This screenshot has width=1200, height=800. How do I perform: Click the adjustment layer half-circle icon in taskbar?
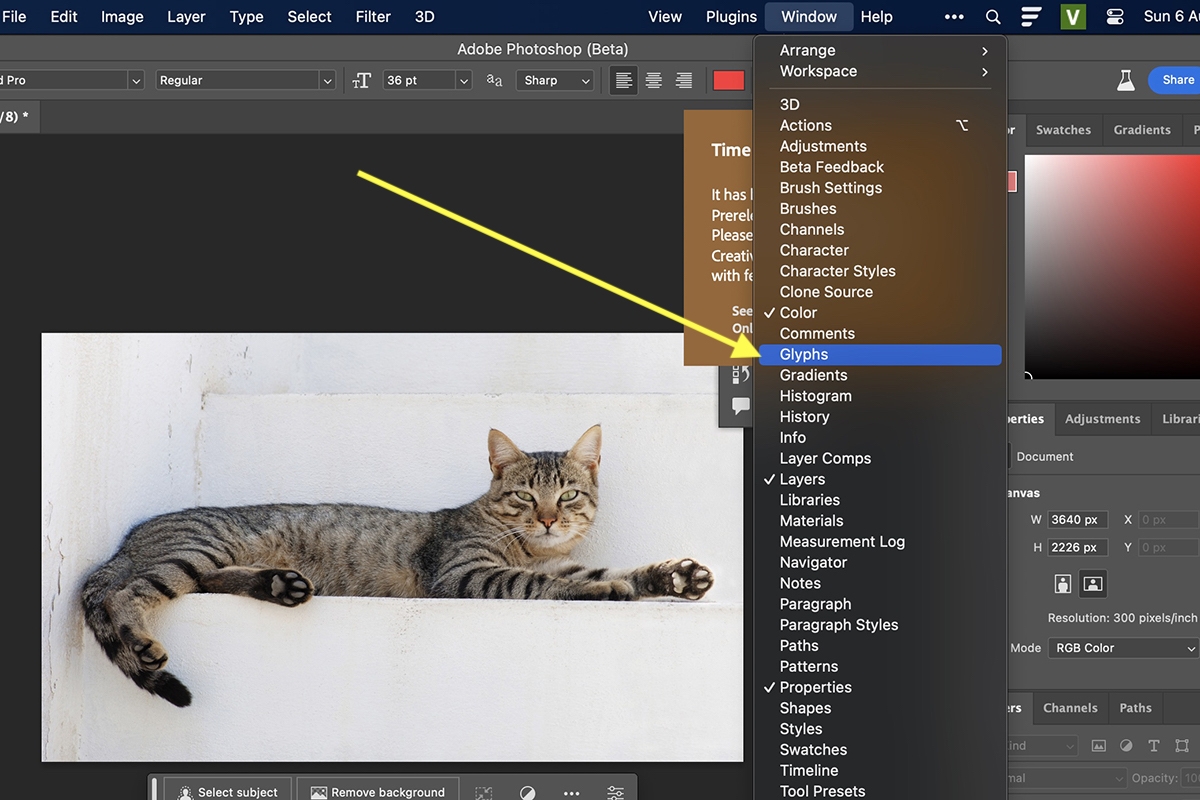[x=527, y=792]
